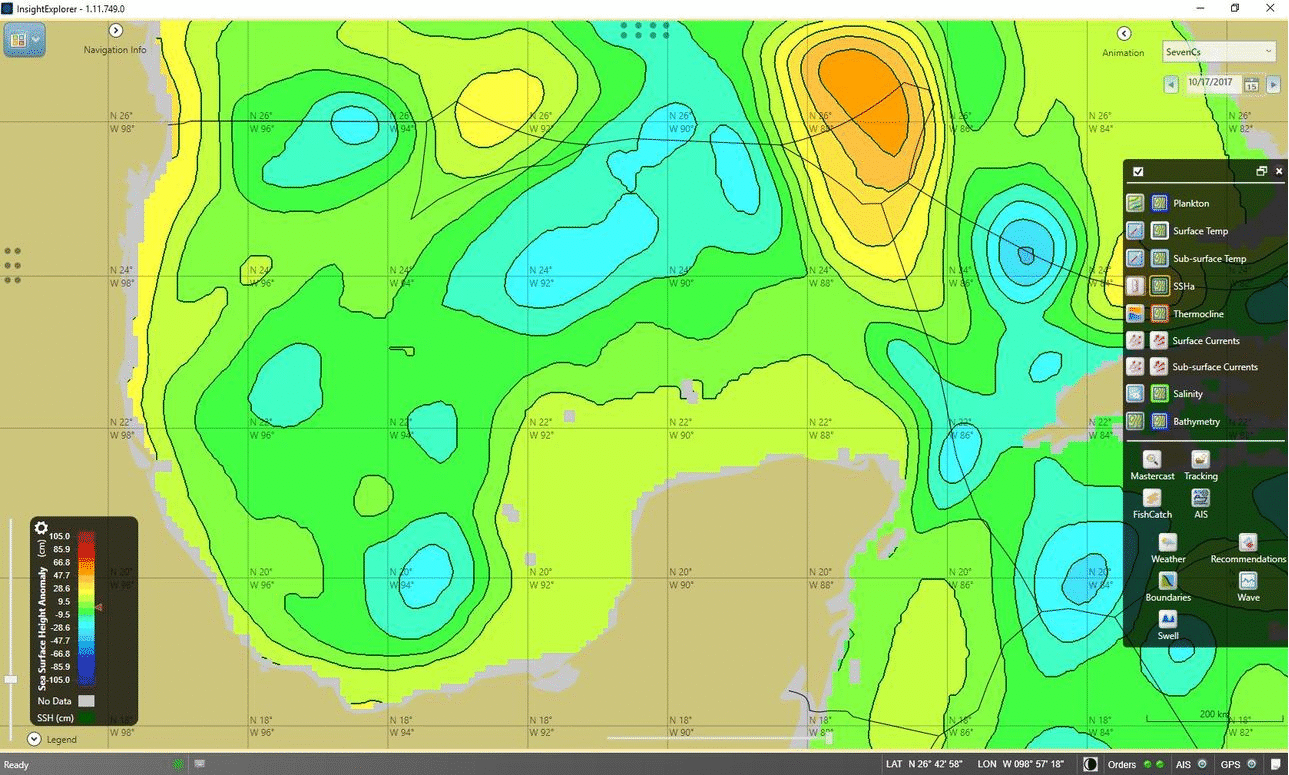Click the SSH (cm) green swatch

(x=87, y=717)
